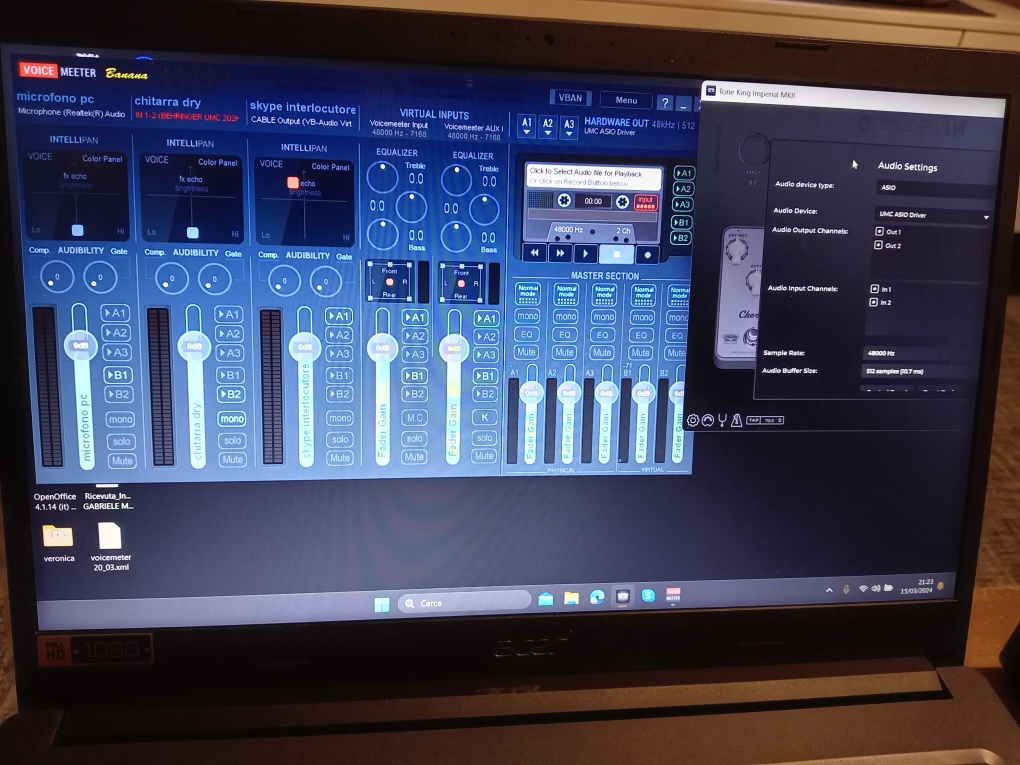
Task: Click the microfono pc fader knob
Action: (80, 345)
